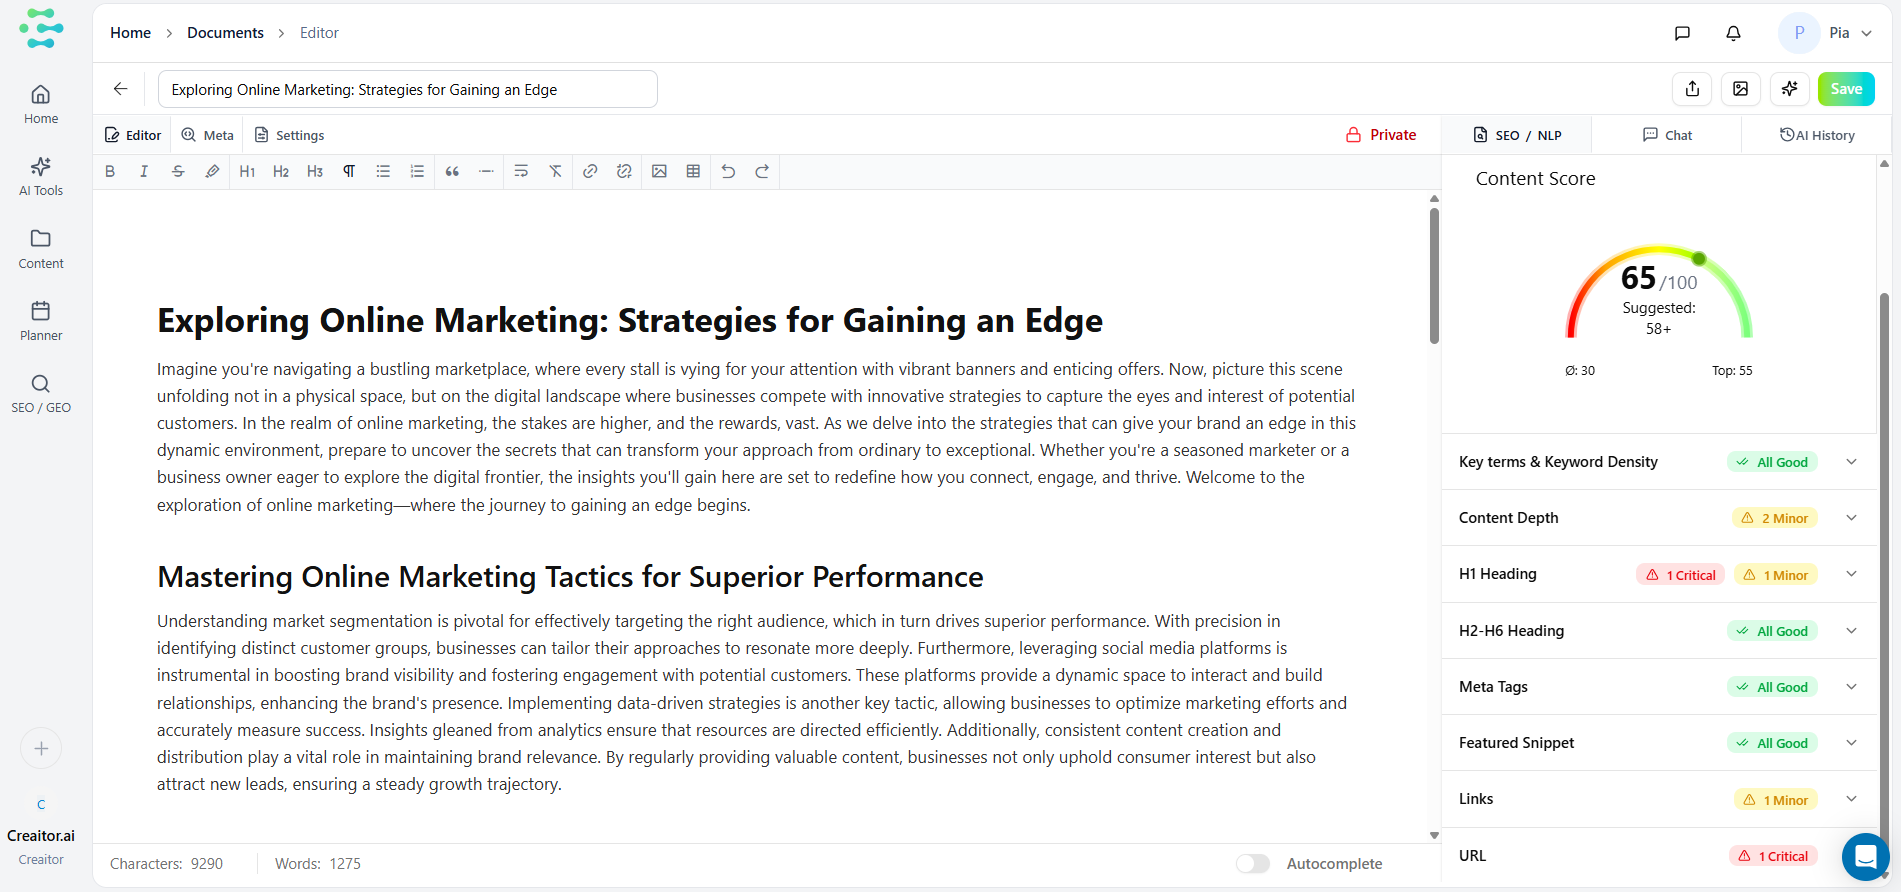Image resolution: width=1901 pixels, height=892 pixels.
Task: Insert a table into the document
Action: pyautogui.click(x=693, y=172)
